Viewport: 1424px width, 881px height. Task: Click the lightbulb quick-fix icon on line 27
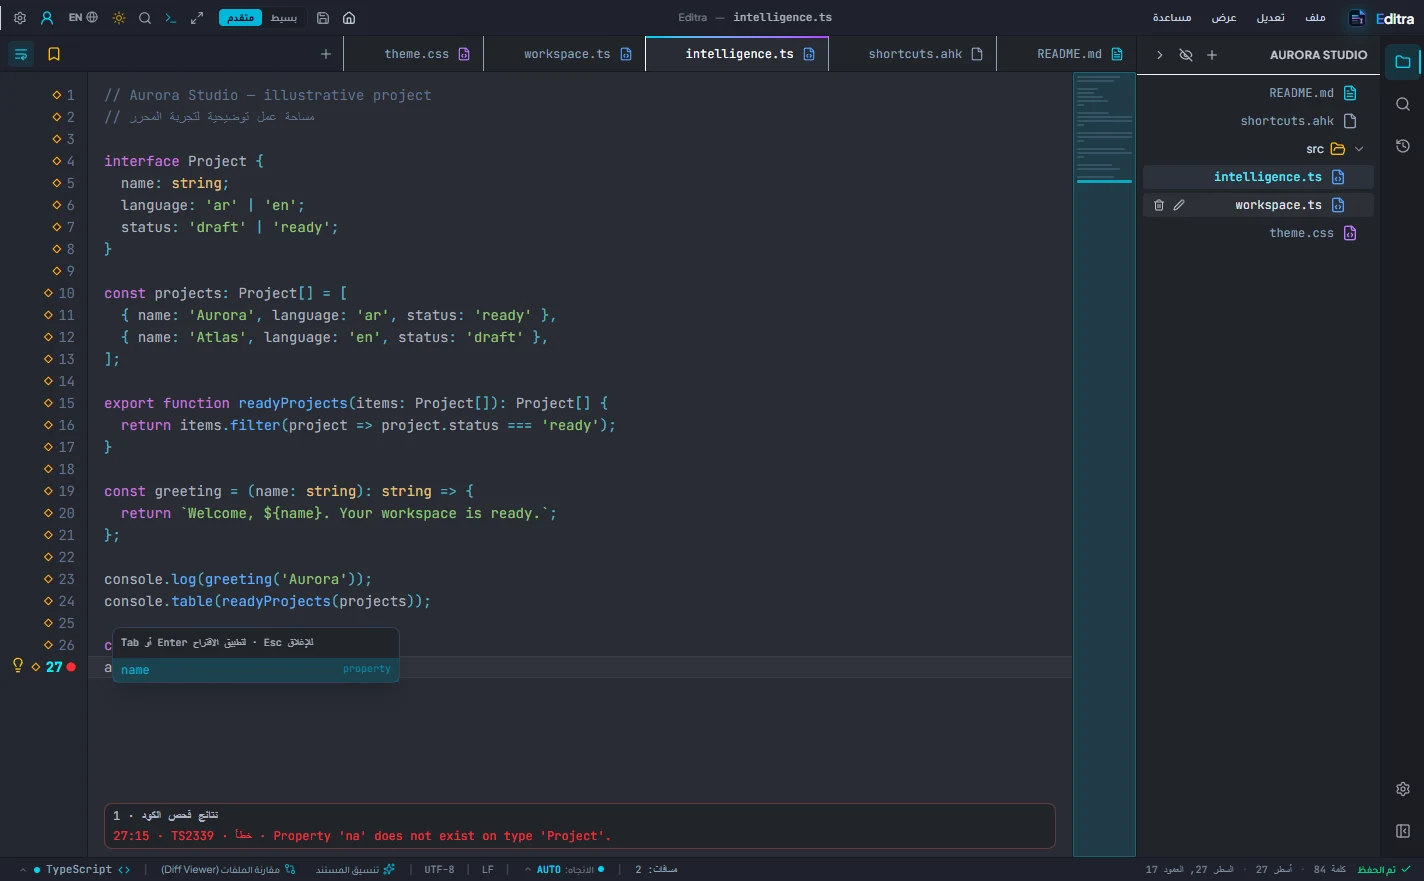pyautogui.click(x=17, y=666)
